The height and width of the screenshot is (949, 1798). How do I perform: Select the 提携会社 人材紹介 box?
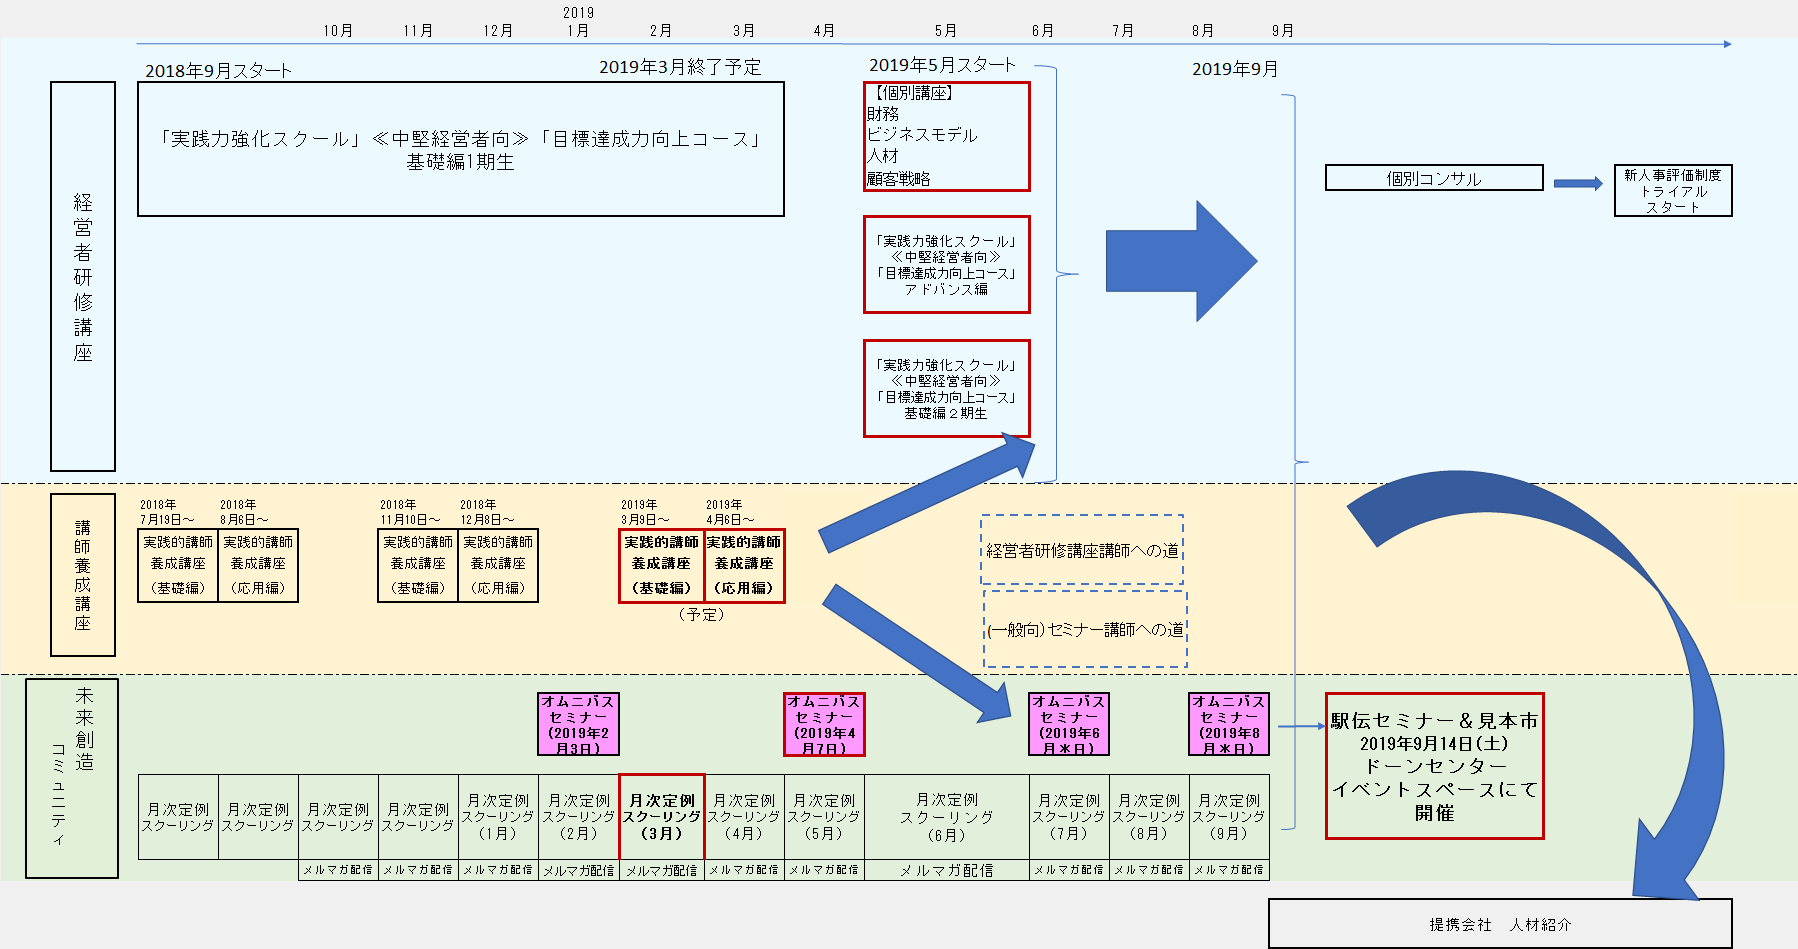click(1500, 924)
